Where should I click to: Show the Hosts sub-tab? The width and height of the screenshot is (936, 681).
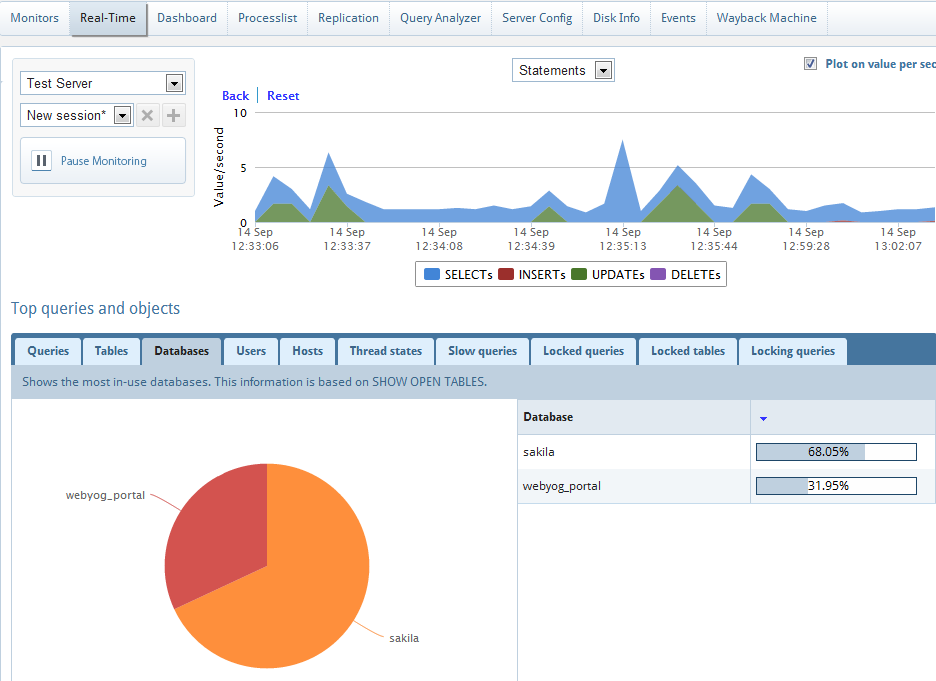coord(307,351)
